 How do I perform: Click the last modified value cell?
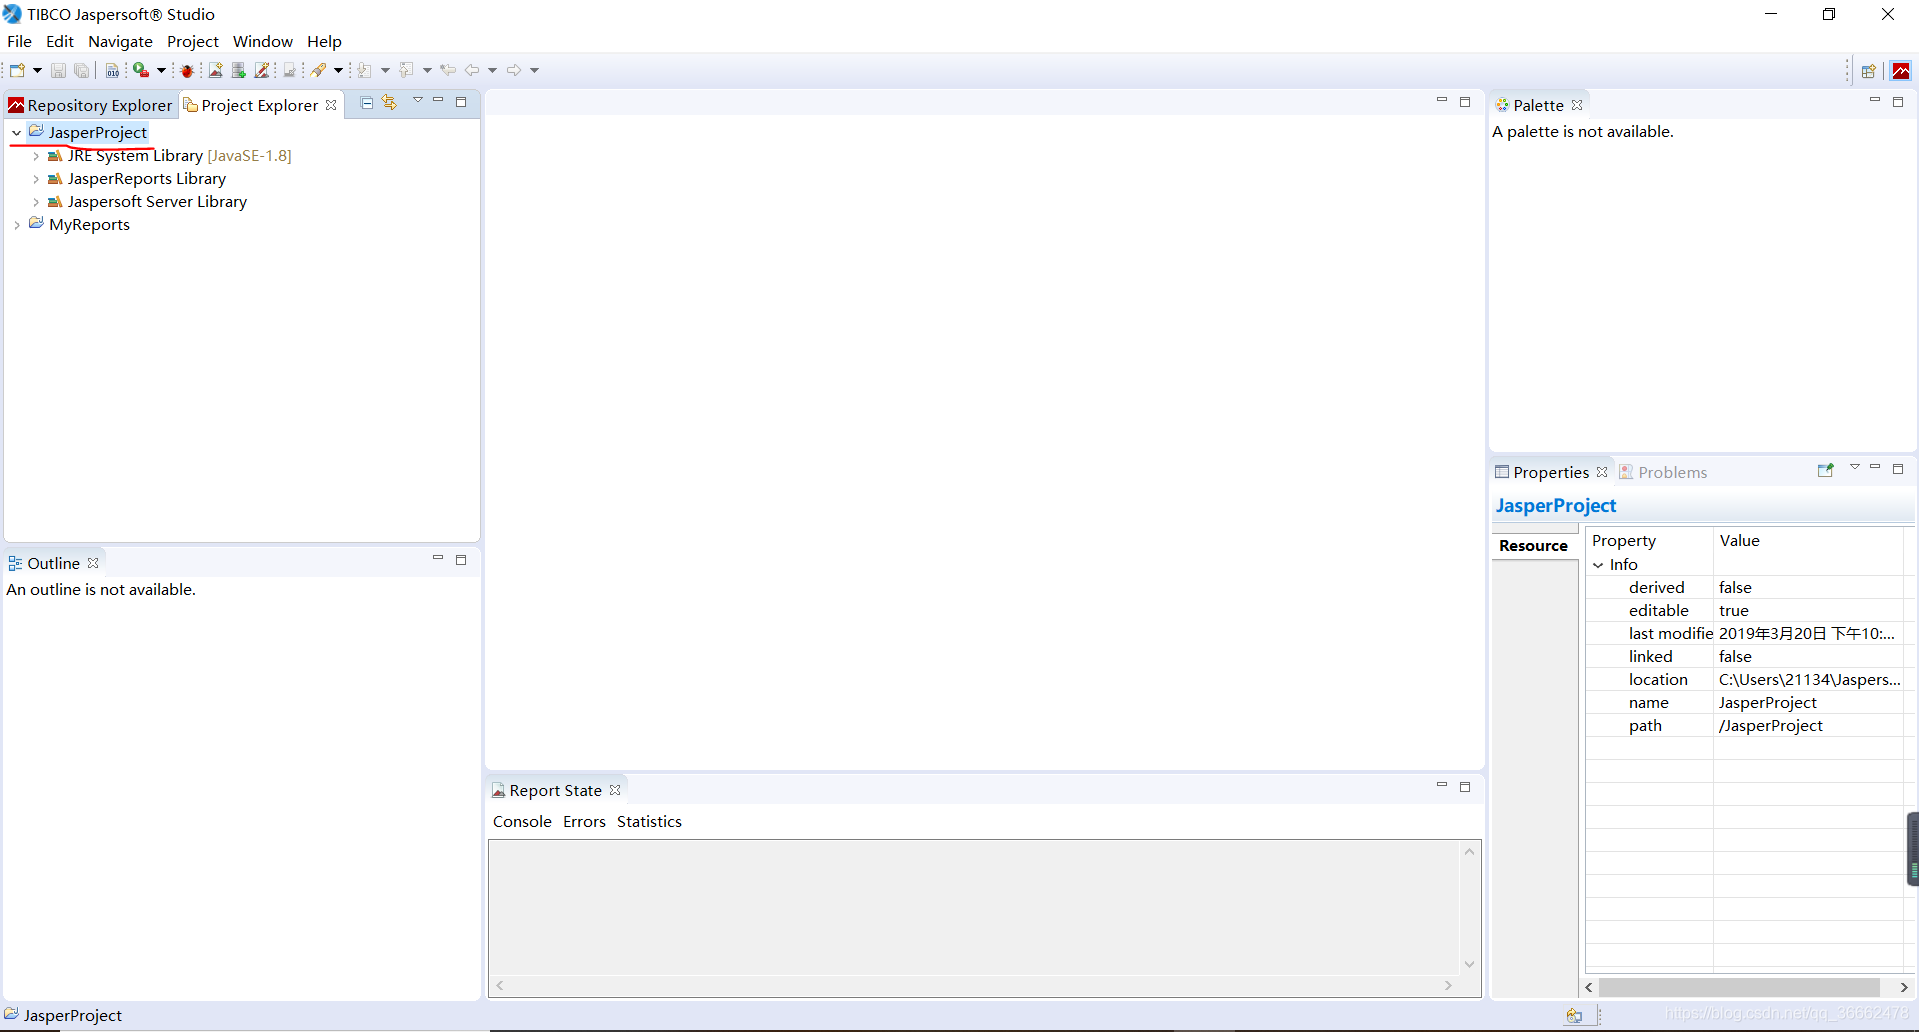[1809, 634]
